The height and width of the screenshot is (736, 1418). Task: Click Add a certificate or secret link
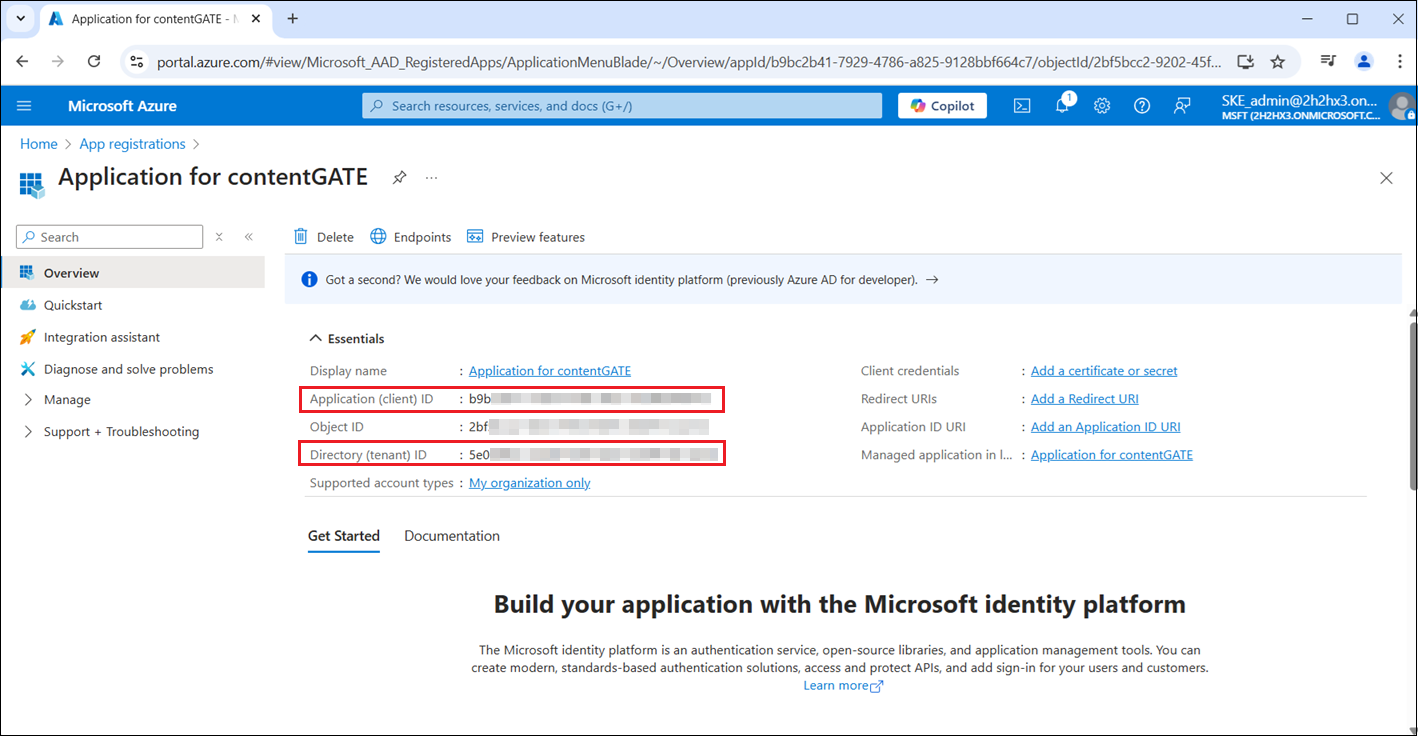tap(1103, 371)
